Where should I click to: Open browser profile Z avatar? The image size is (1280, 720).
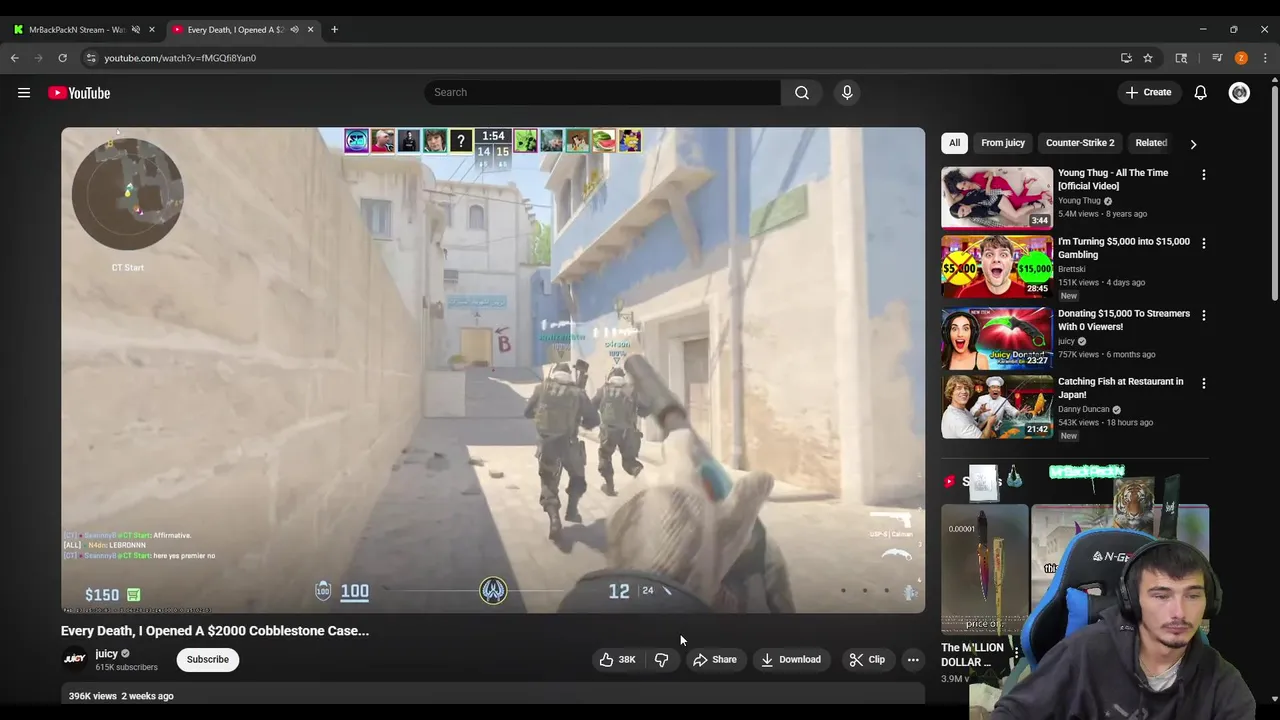coord(1241,58)
